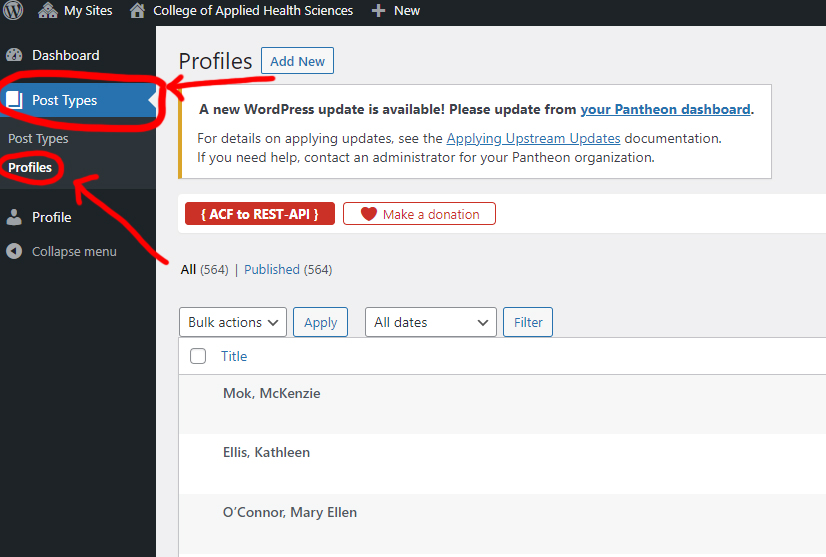Follow the your Pantheon dashboard link

point(665,109)
